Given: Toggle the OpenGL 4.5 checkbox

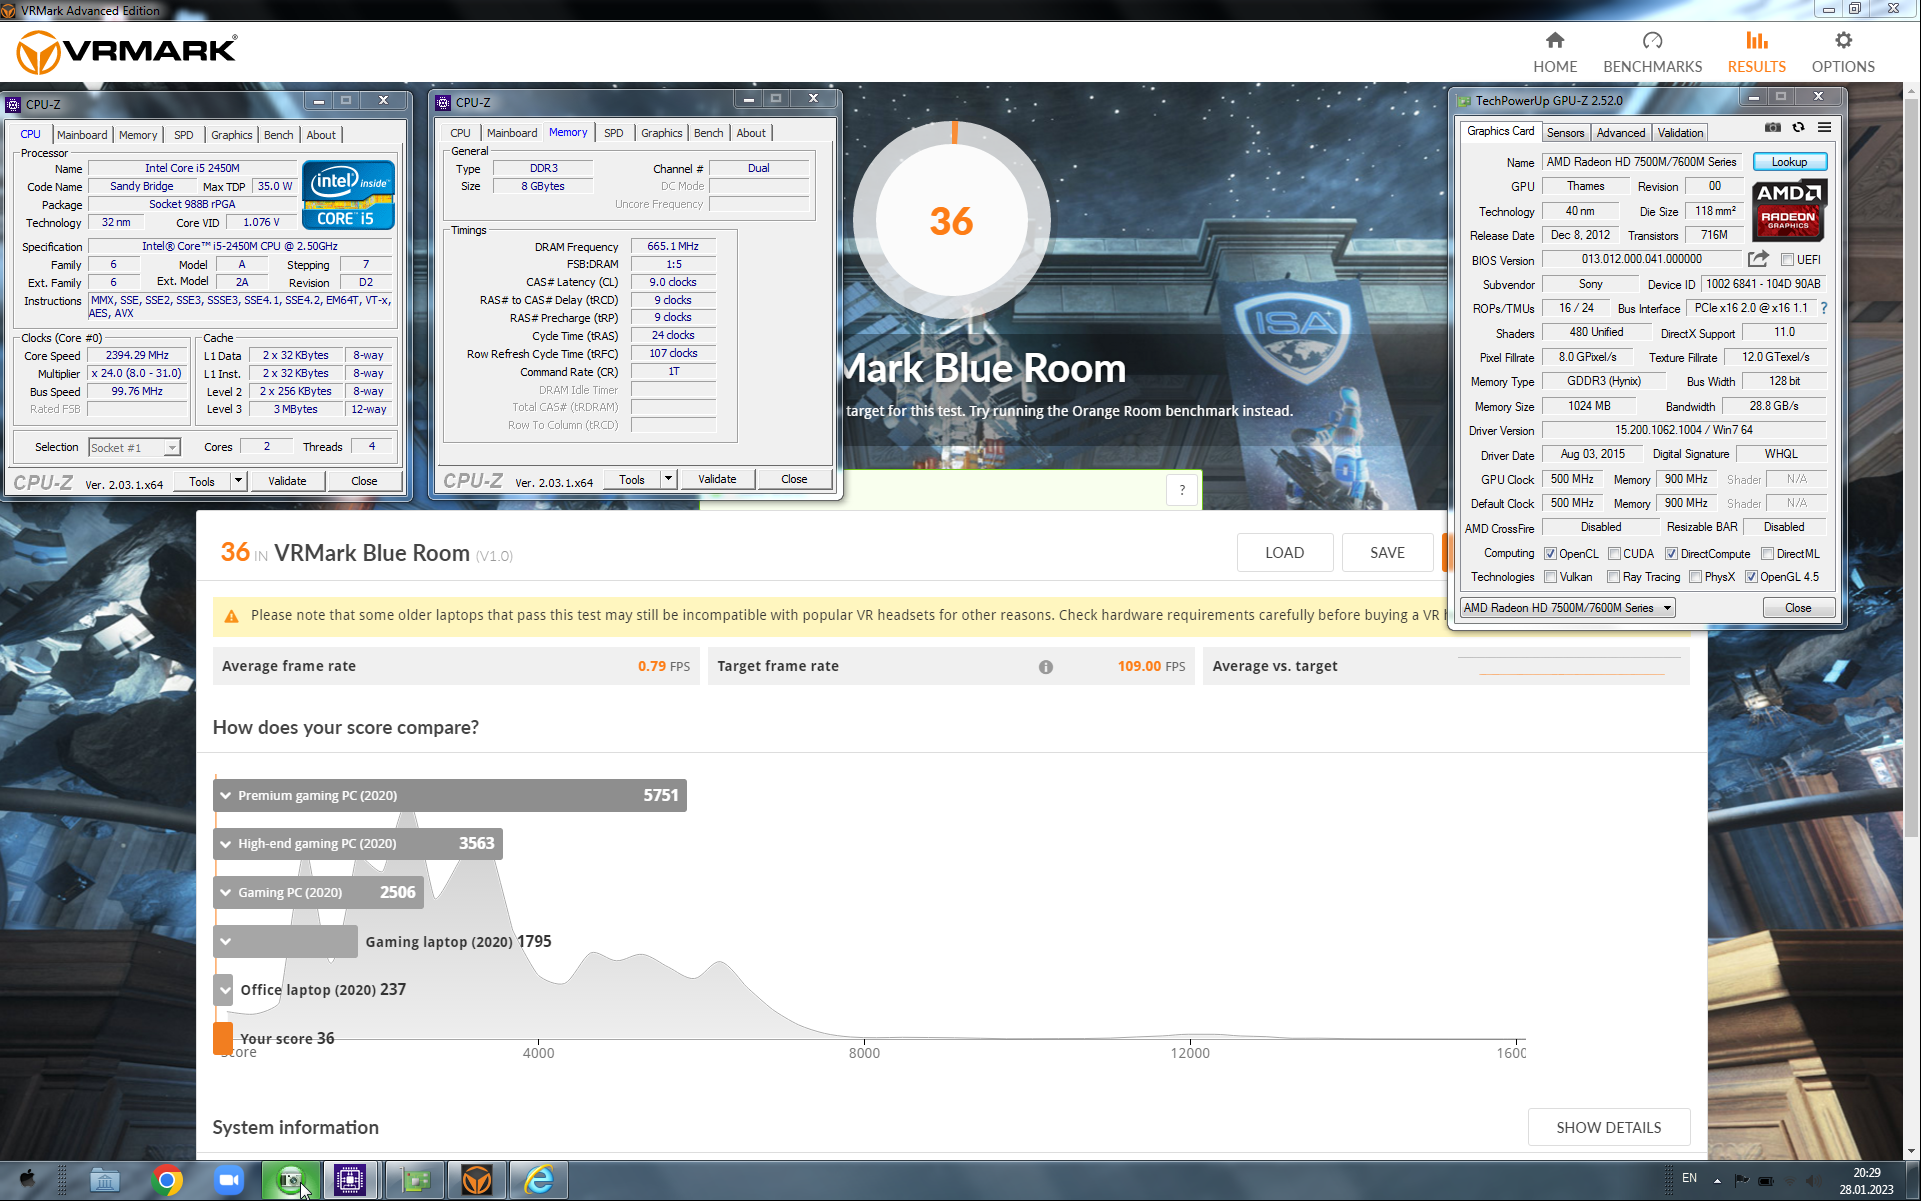Looking at the screenshot, I should (1751, 577).
